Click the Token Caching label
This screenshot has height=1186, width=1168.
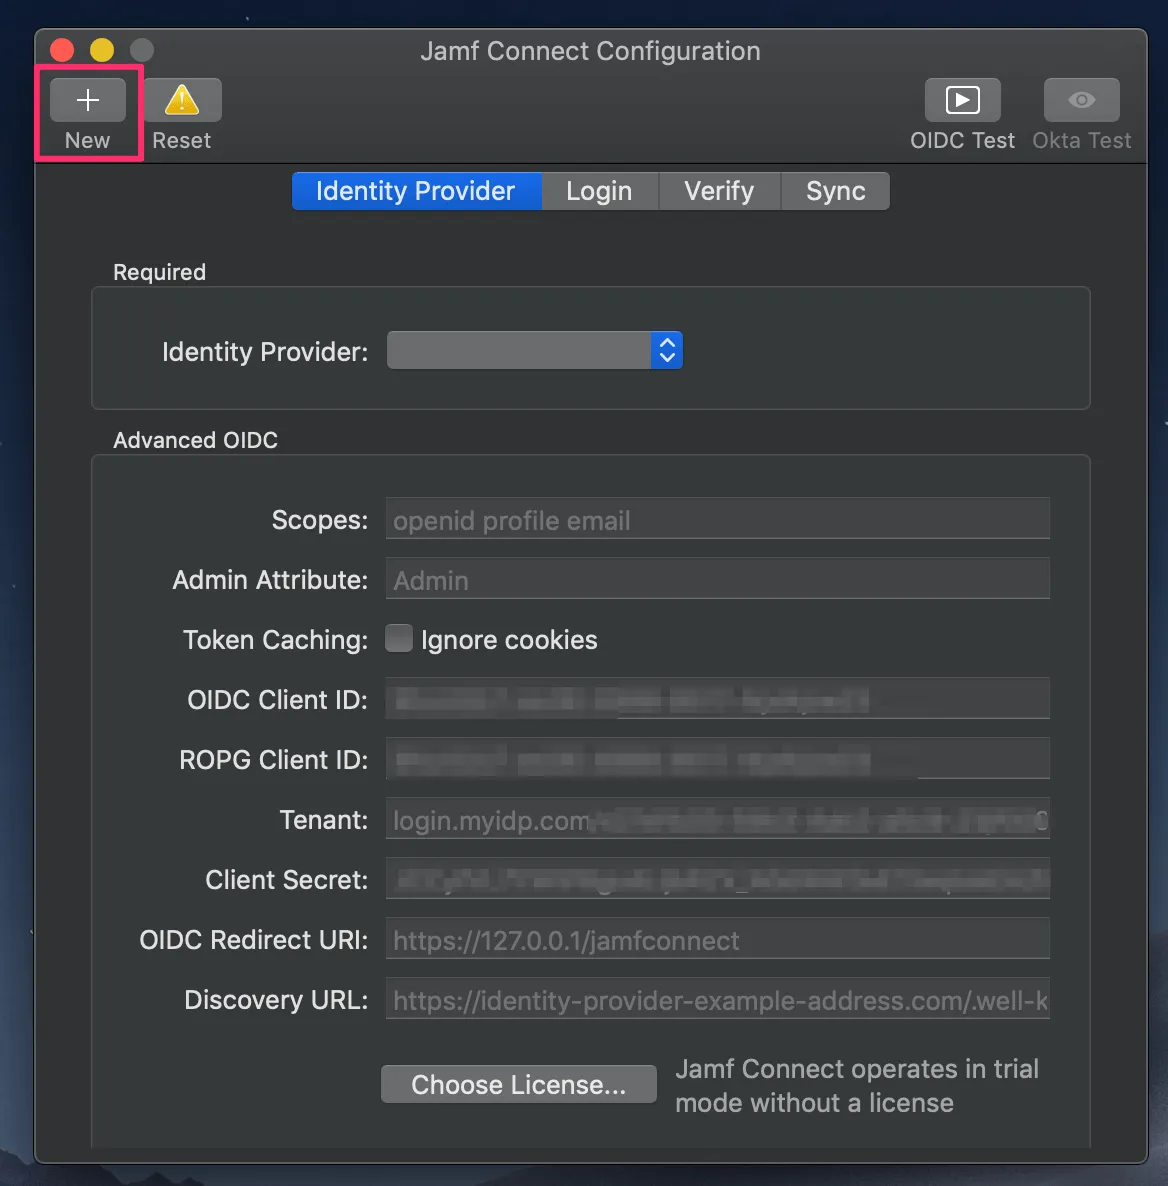coord(275,640)
